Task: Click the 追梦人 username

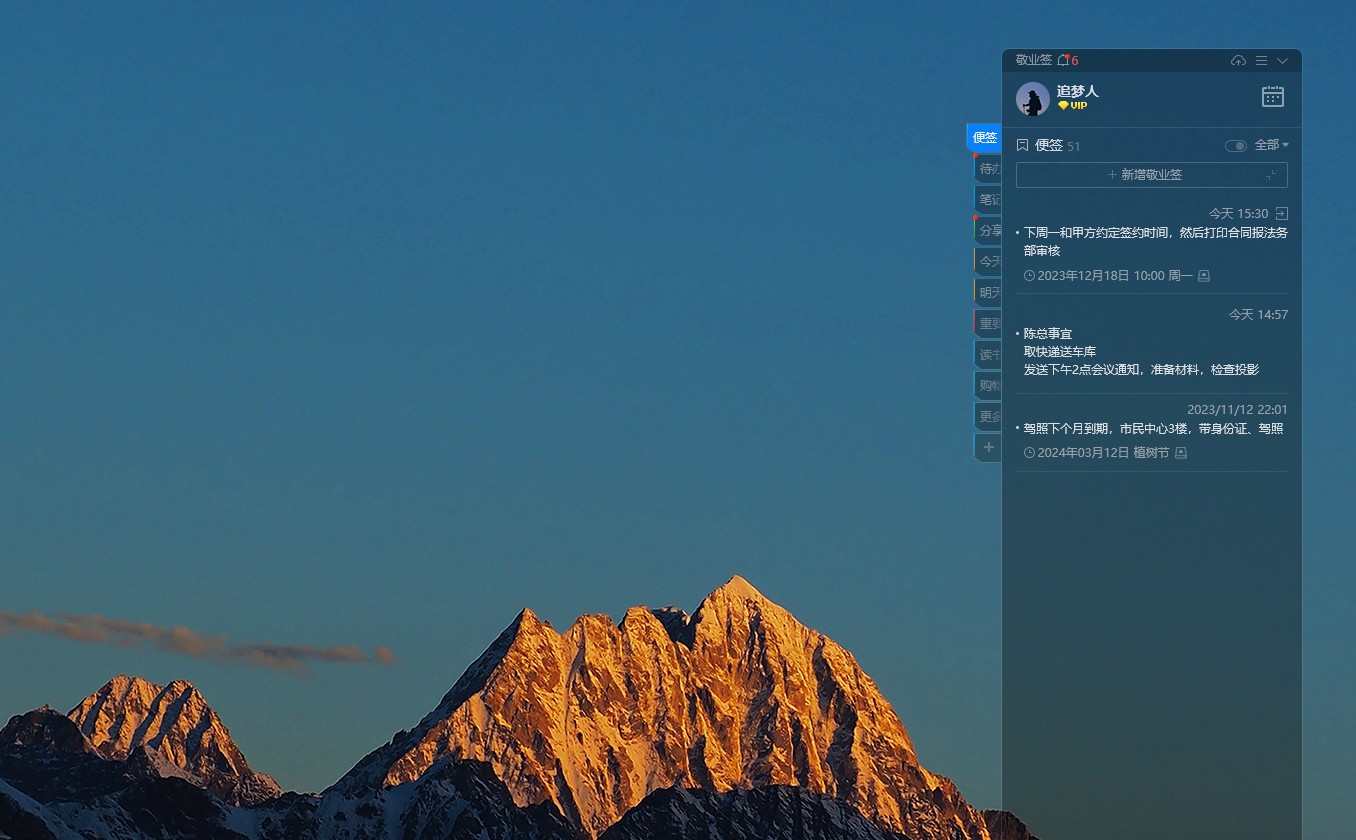Action: [x=1077, y=91]
